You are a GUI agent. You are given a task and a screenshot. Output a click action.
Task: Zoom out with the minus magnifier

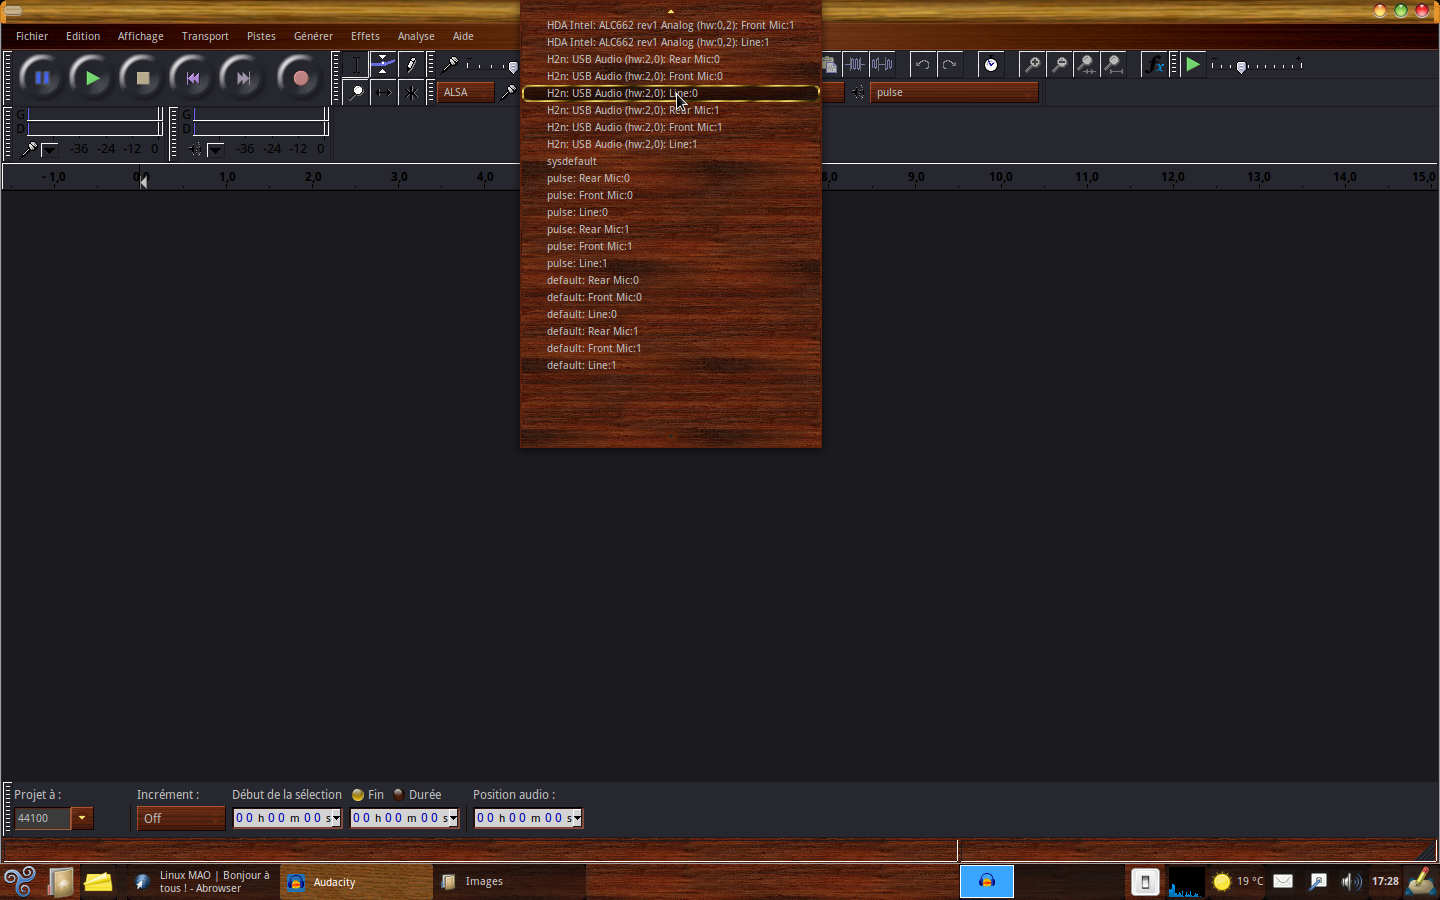click(x=1059, y=65)
